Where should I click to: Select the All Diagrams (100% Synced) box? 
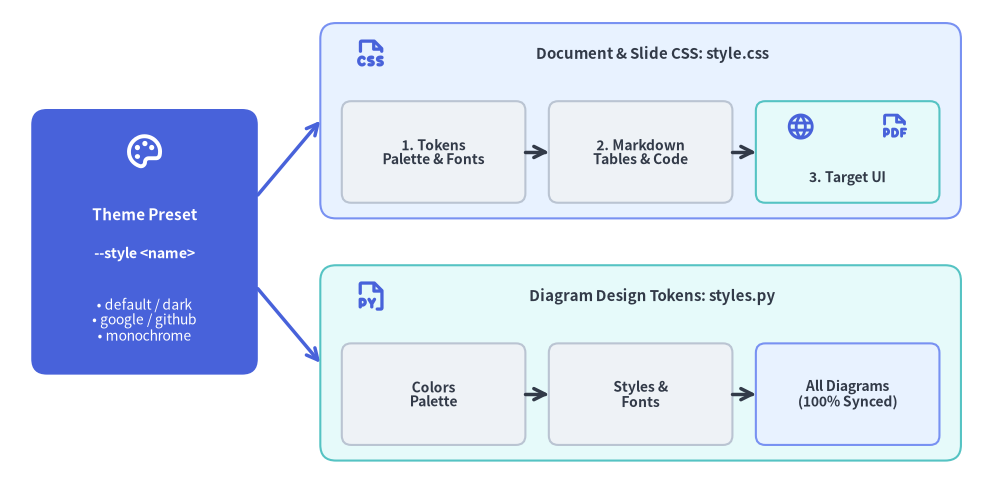tap(848, 394)
